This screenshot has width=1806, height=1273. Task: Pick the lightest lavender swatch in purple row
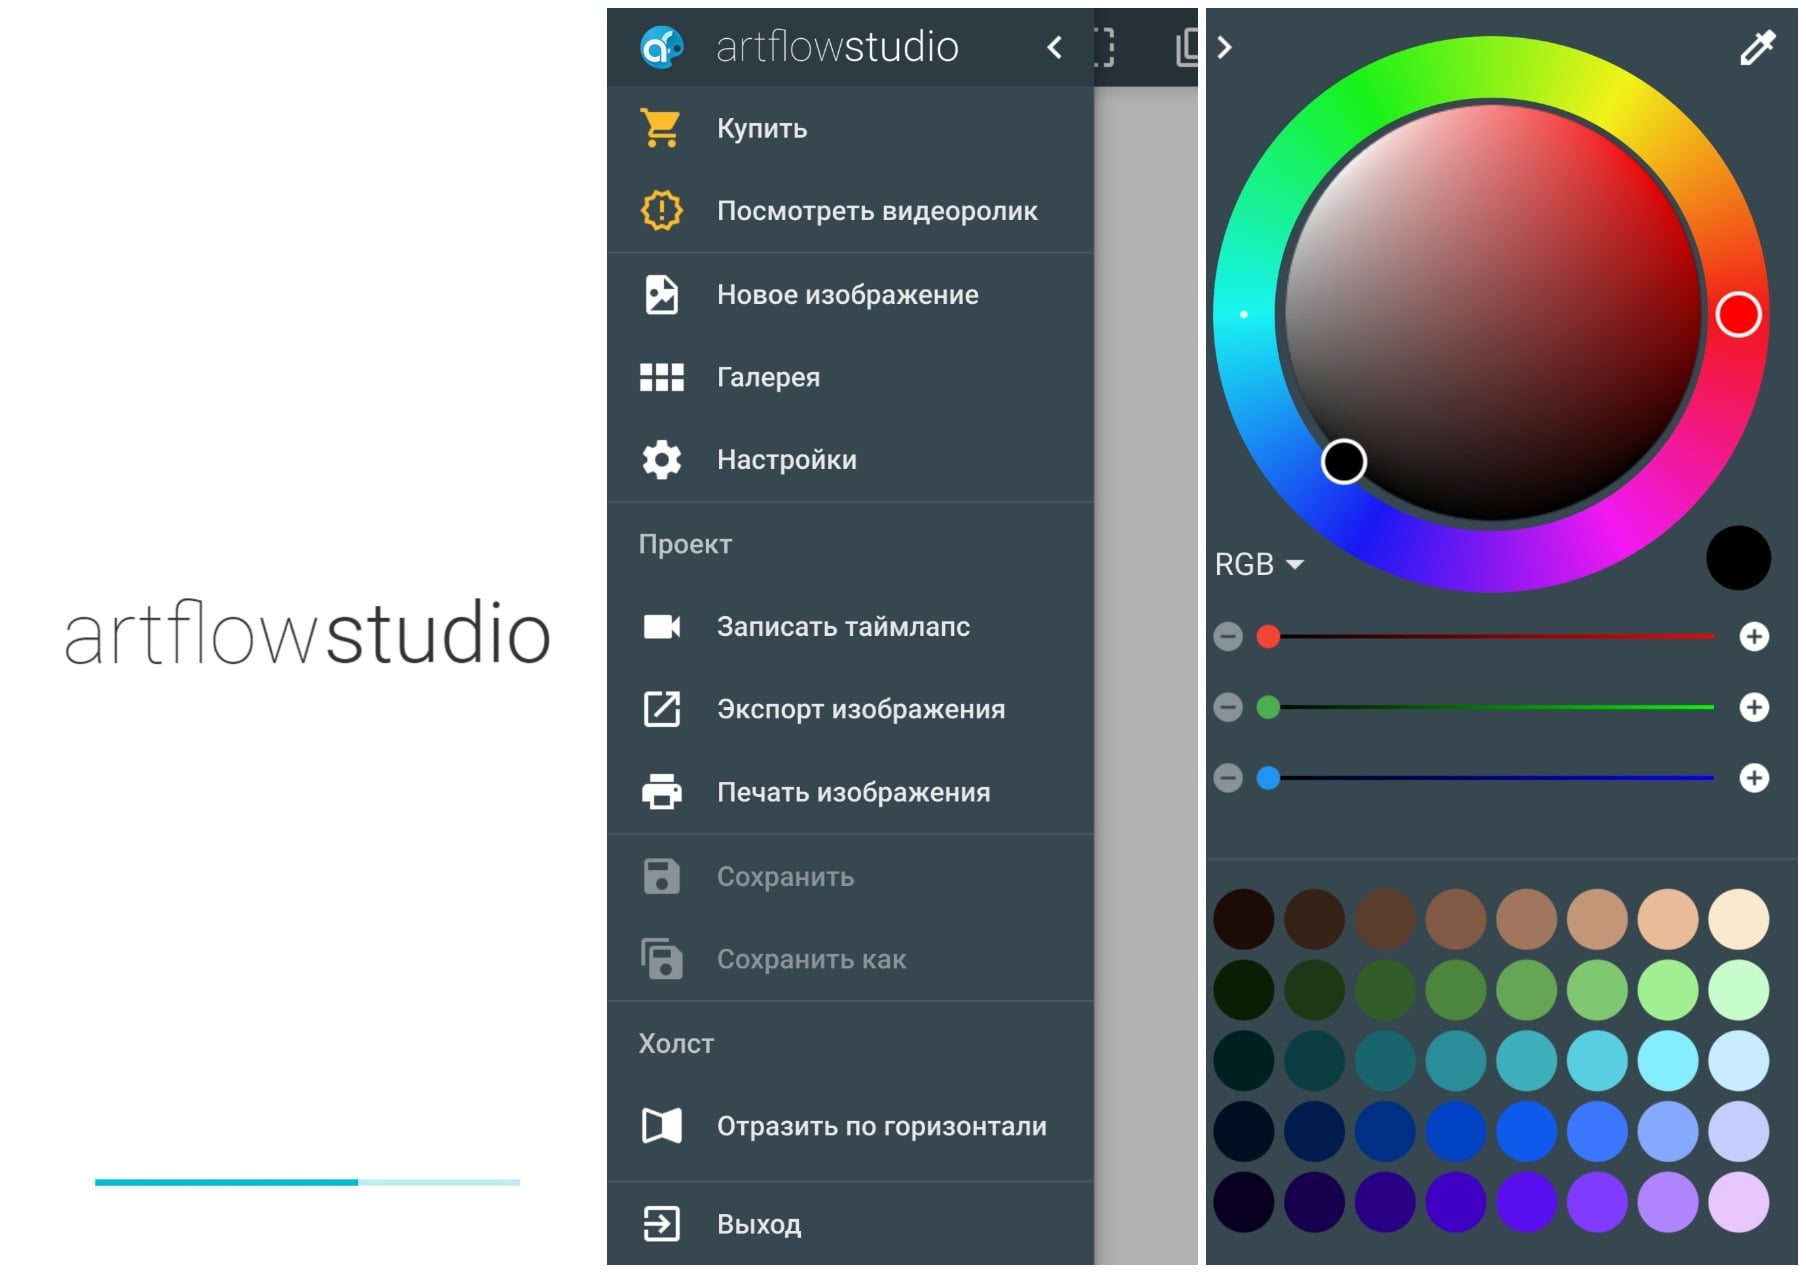click(1739, 1202)
